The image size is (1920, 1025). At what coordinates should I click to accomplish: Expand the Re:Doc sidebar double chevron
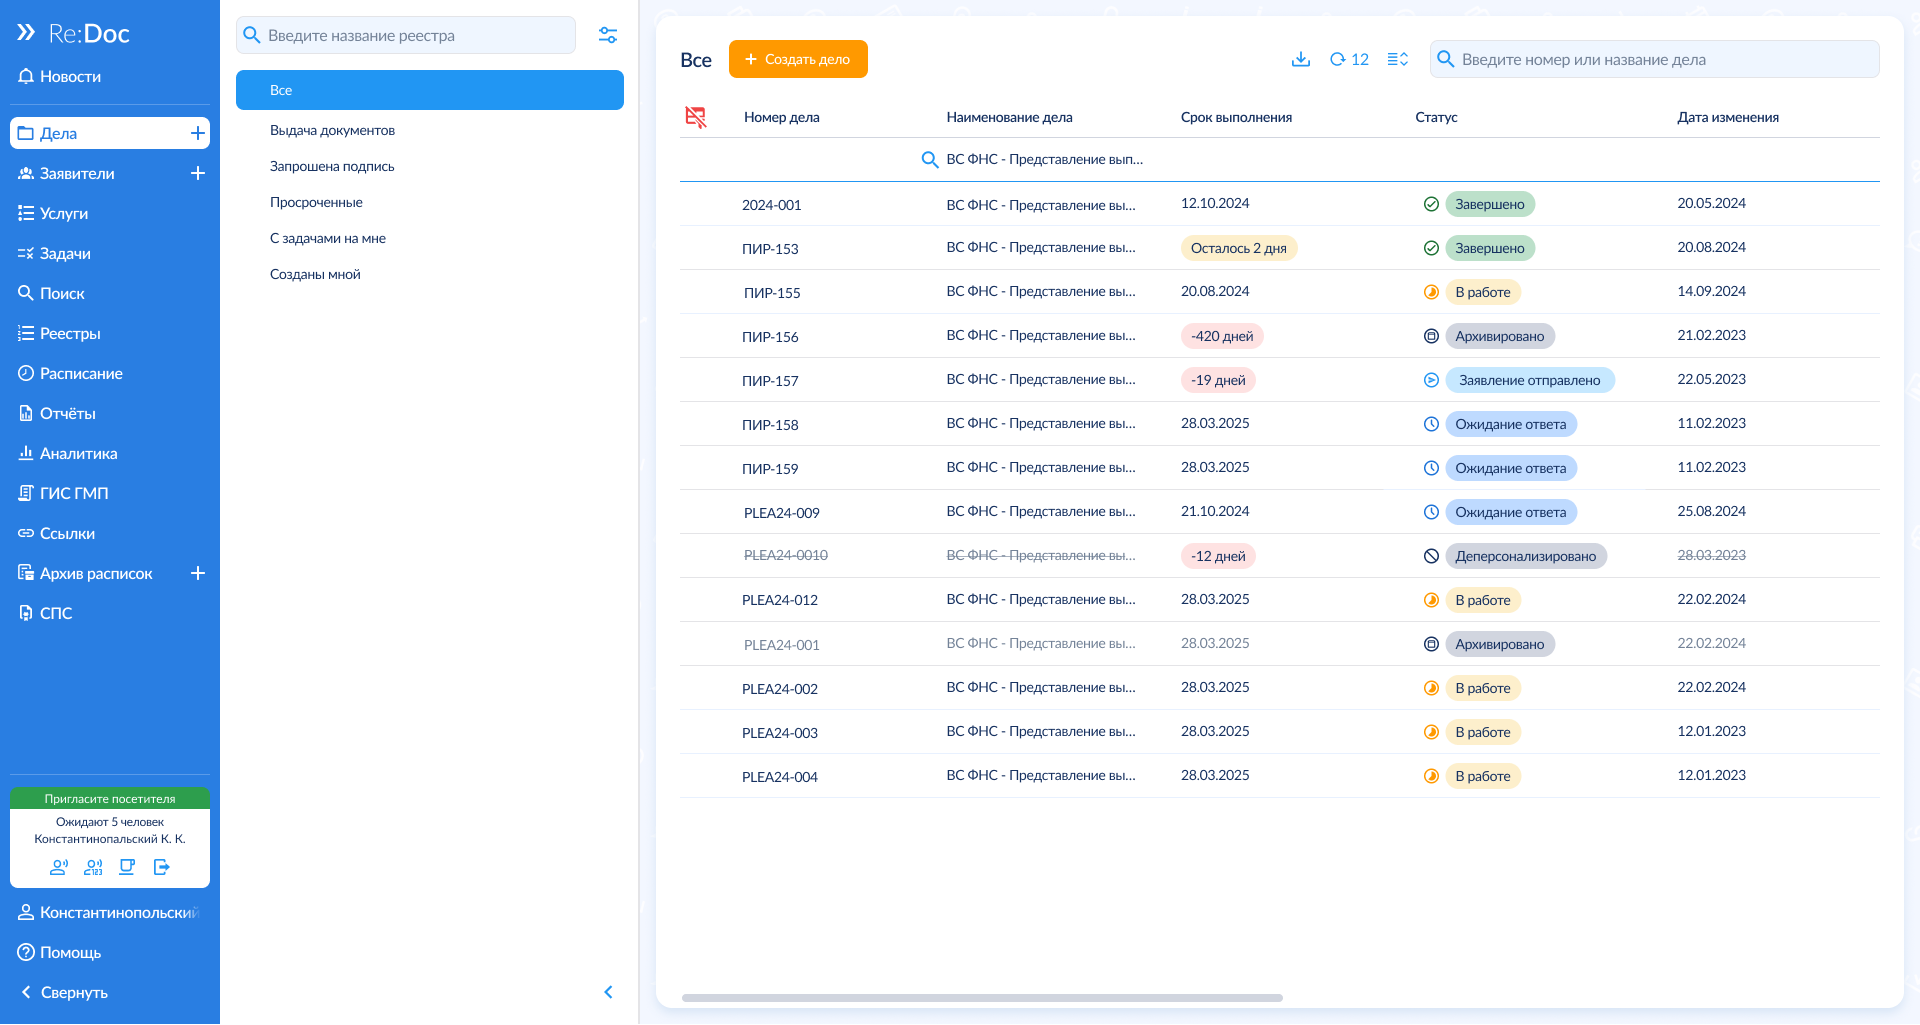tap(26, 33)
